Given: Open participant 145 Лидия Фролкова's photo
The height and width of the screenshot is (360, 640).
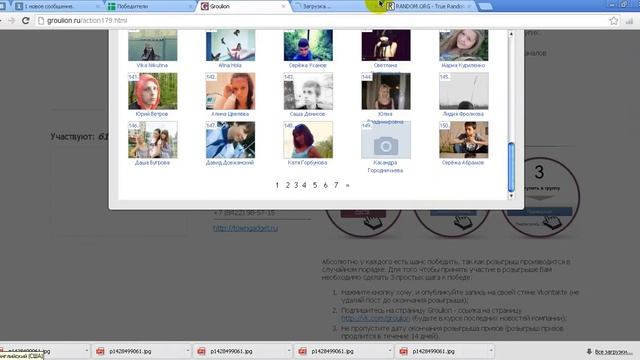Looking at the screenshot, I should [x=464, y=91].
